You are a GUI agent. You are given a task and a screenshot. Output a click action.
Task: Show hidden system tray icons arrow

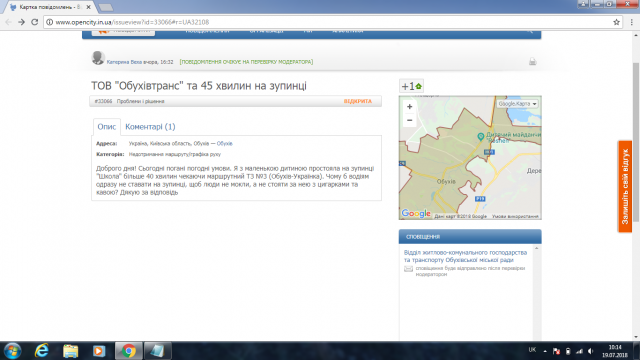coord(545,351)
